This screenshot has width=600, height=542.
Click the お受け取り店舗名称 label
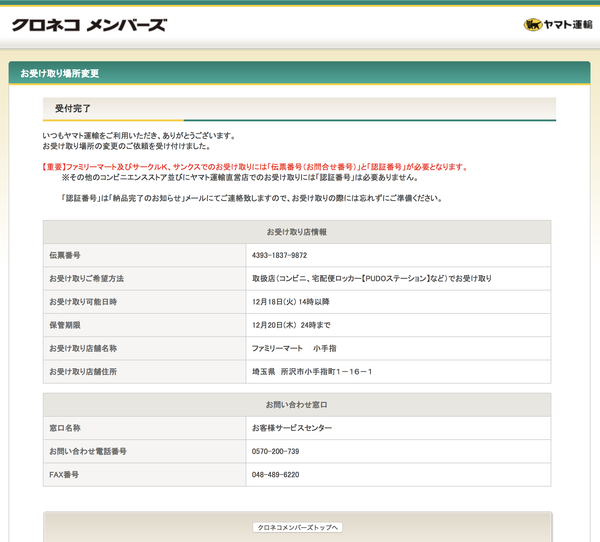[x=83, y=349]
